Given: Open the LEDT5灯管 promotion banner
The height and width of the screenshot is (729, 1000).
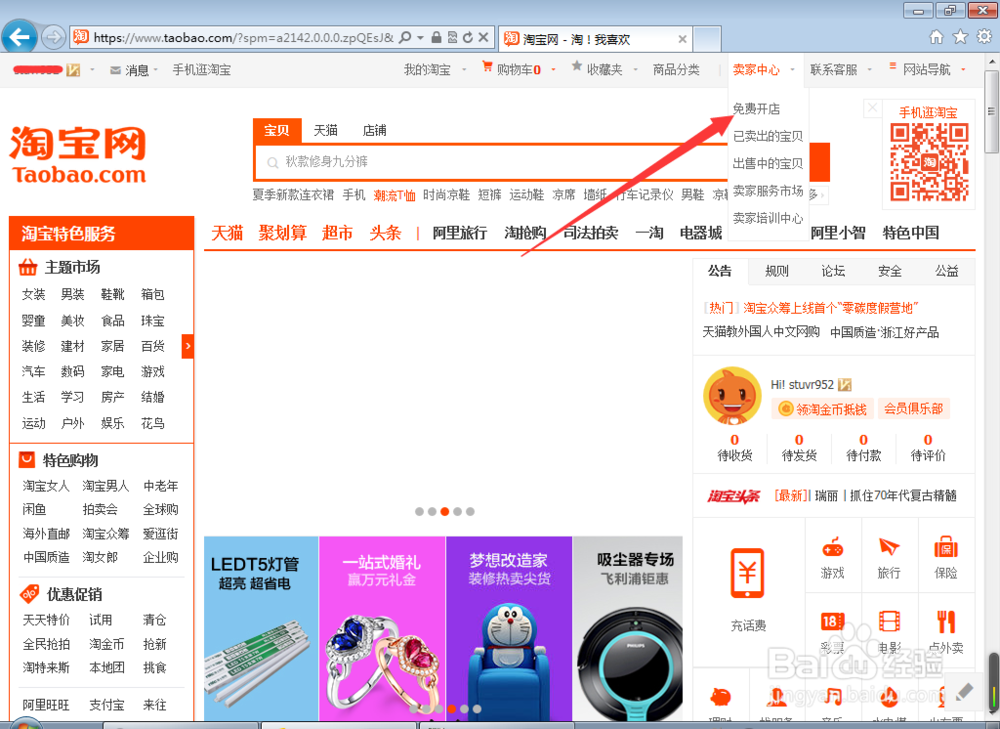Looking at the screenshot, I should coord(261,628).
